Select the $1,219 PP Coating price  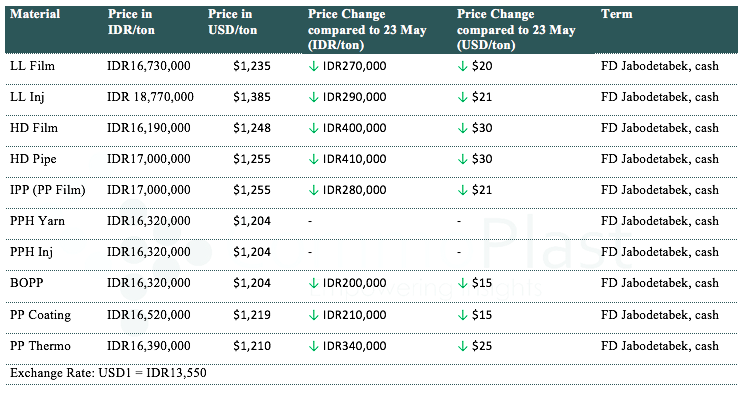252,314
